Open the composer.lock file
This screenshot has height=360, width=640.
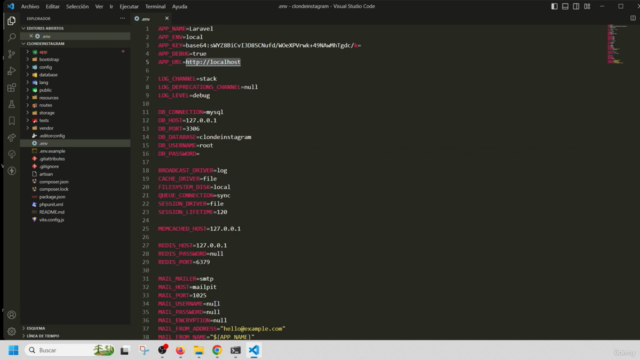click(x=53, y=189)
